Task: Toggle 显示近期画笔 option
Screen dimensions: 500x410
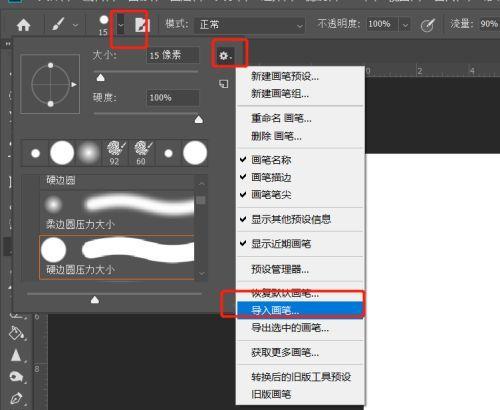Action: coord(300,244)
